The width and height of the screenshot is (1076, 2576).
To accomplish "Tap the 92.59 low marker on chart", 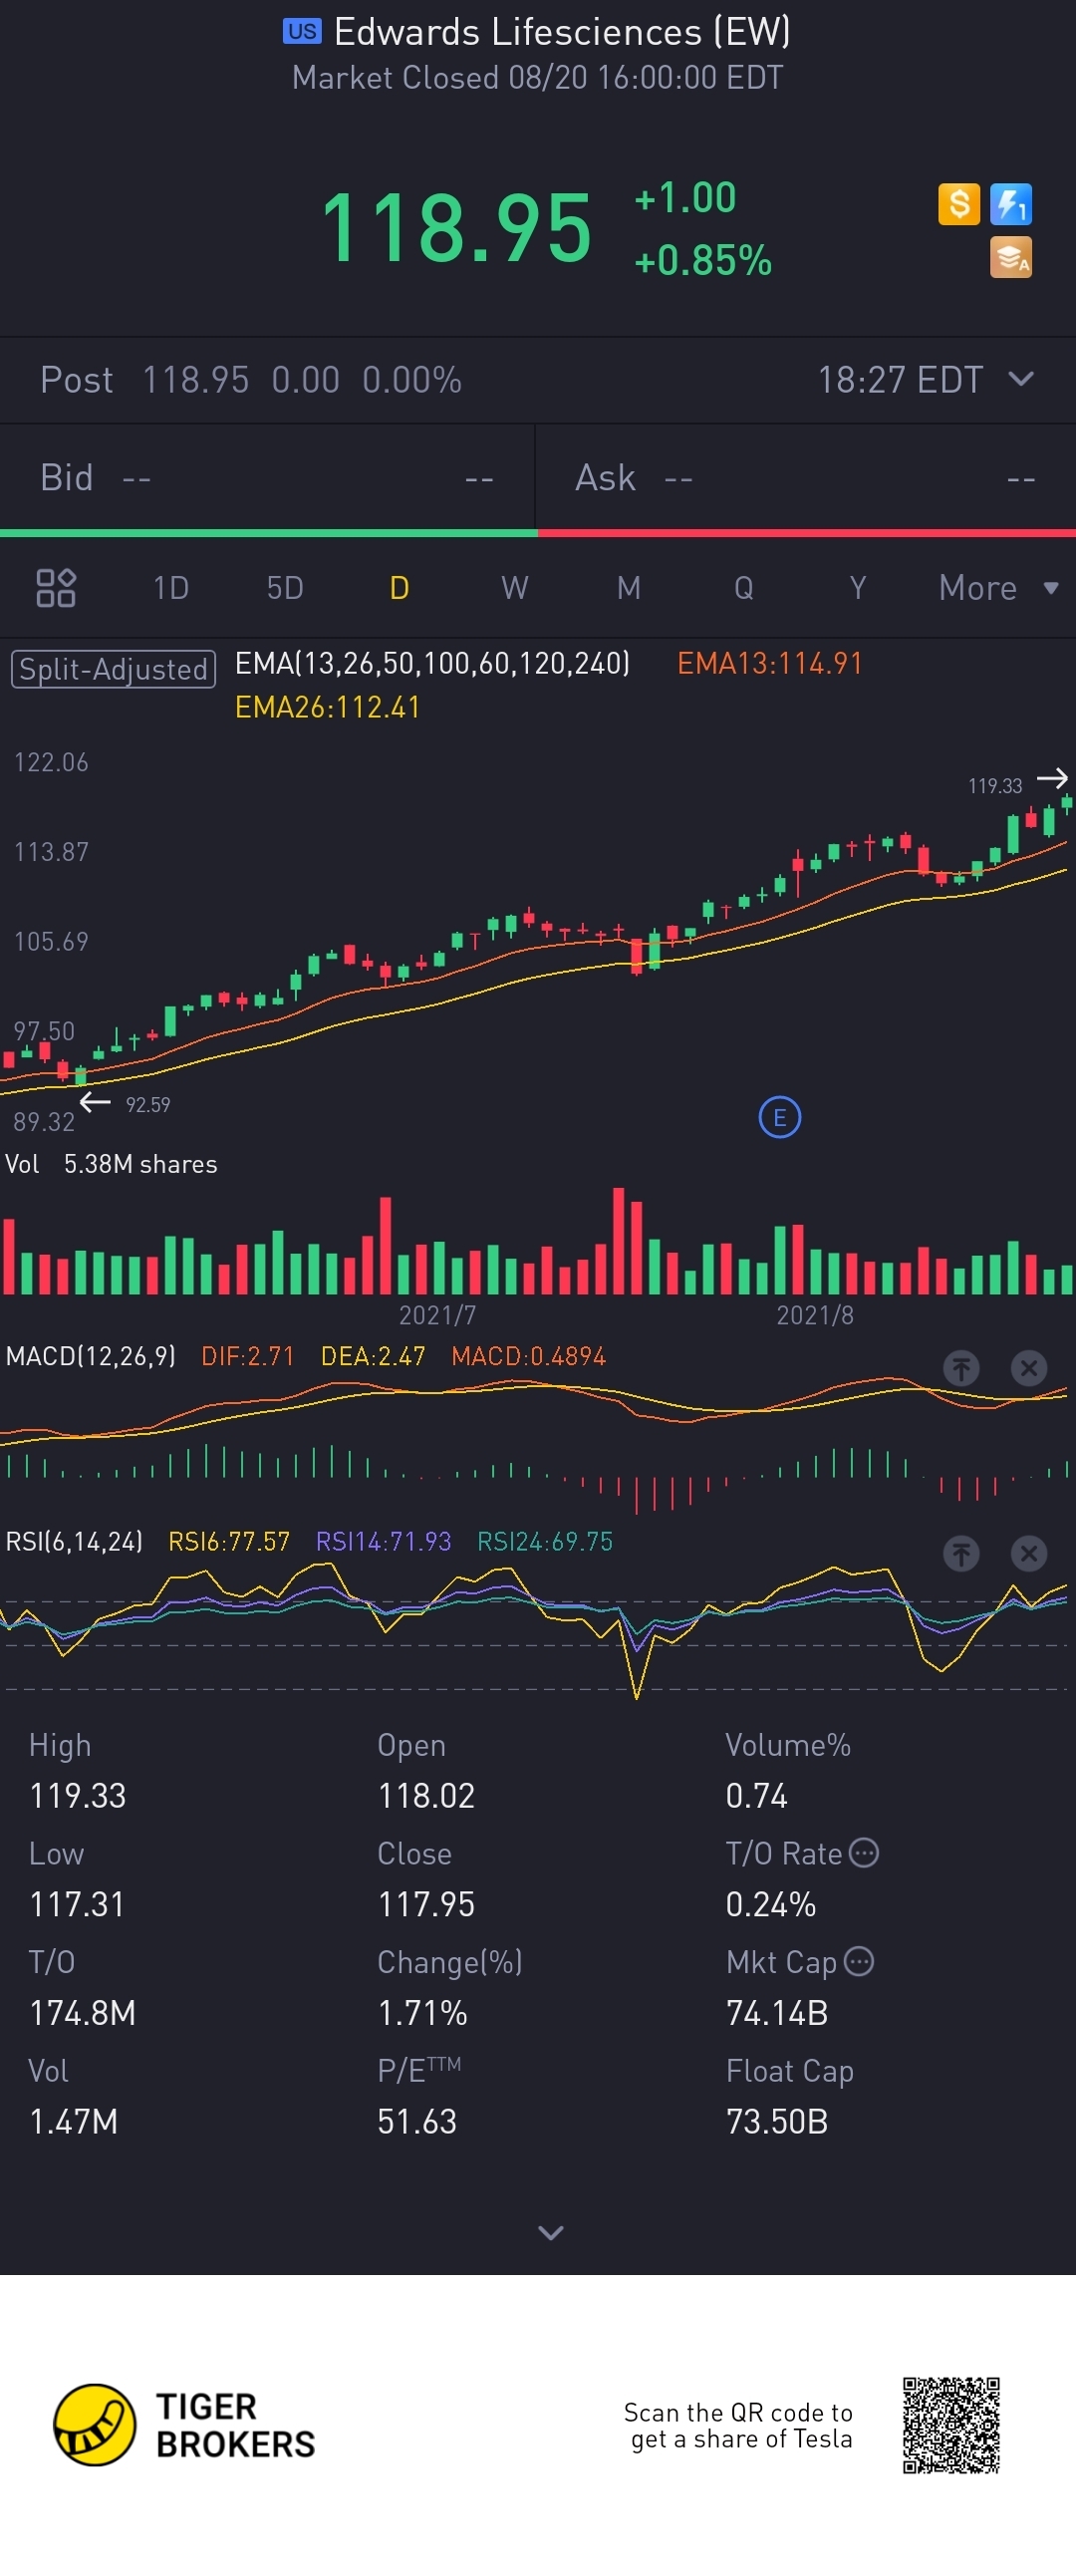I will point(148,1105).
